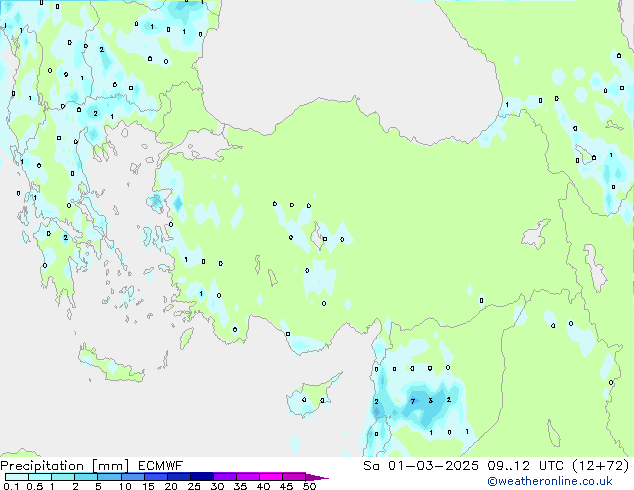Click the legend label "10"
The image size is (634, 490).
click(x=125, y=486)
